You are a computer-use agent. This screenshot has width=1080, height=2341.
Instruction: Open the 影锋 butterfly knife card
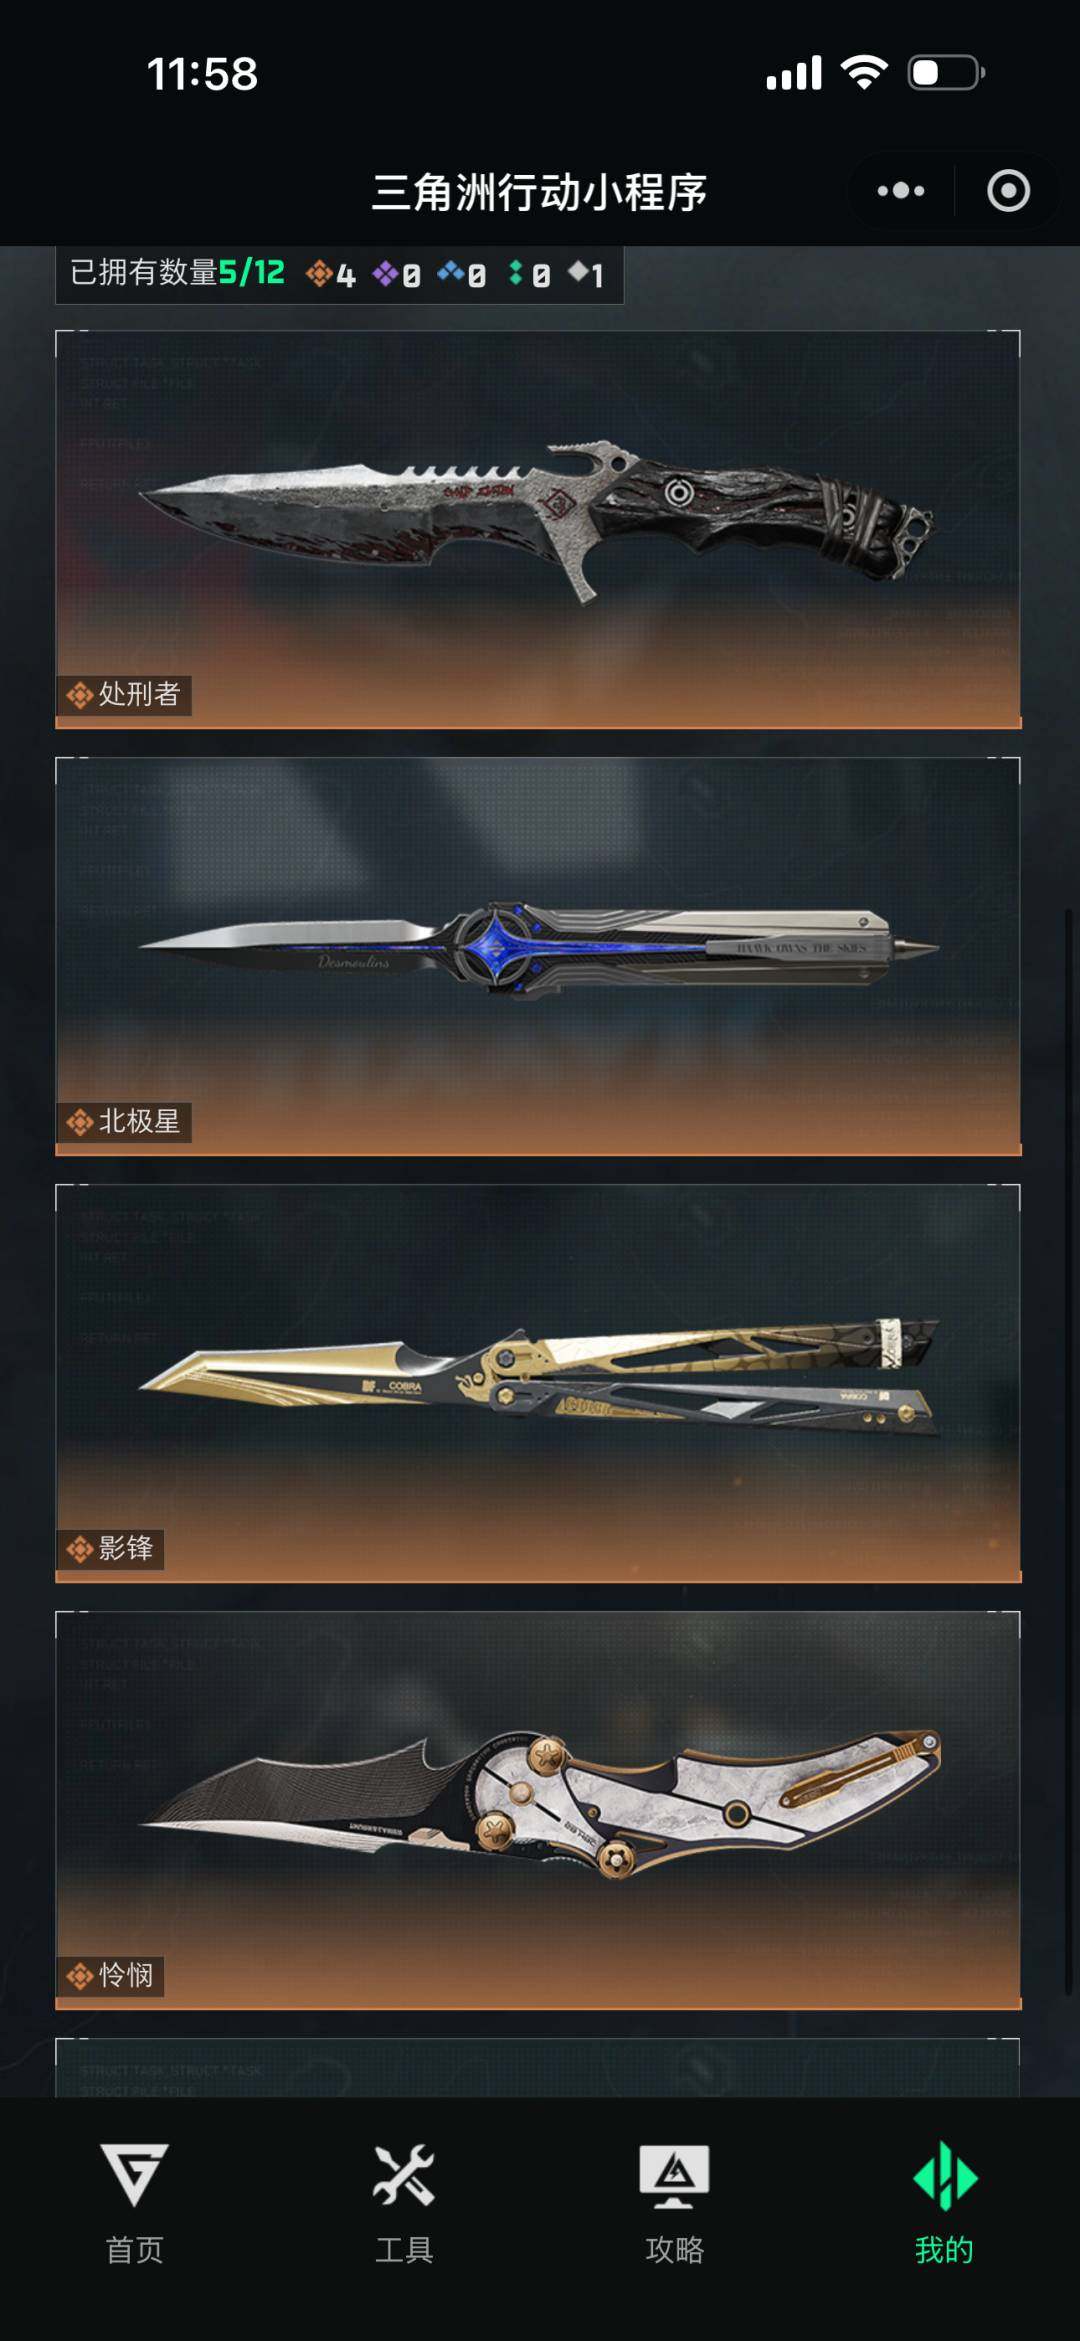tap(538, 1383)
